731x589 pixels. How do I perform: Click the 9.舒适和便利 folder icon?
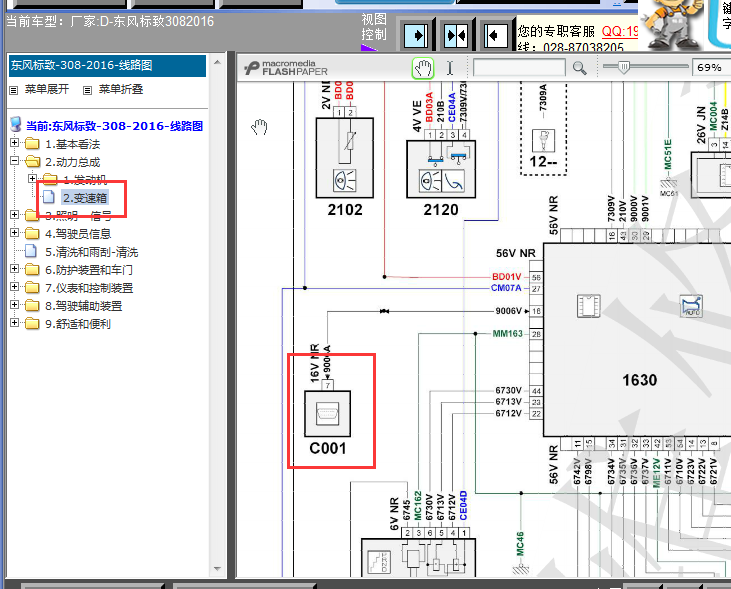(x=32, y=323)
